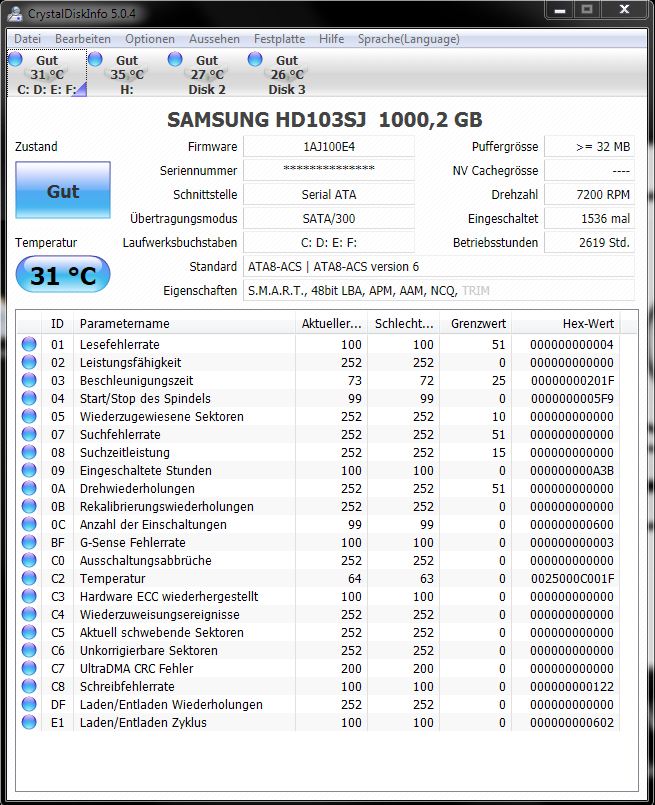Image resolution: width=655 pixels, height=805 pixels.
Task: Switch to Disk 2 tab
Action: click(x=207, y=74)
